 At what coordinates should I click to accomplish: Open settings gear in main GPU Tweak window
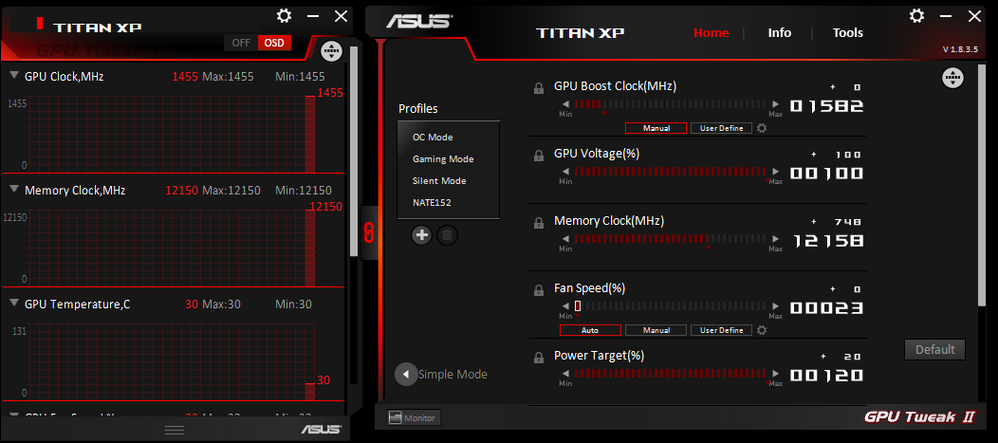point(917,16)
